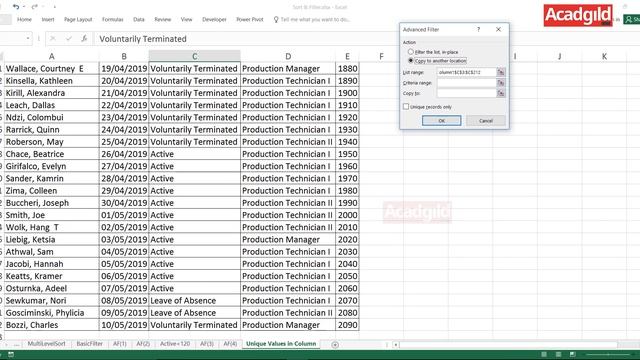Switch to the MultiLevelSort sheet tab
The width and height of the screenshot is (640, 360).
point(46,344)
